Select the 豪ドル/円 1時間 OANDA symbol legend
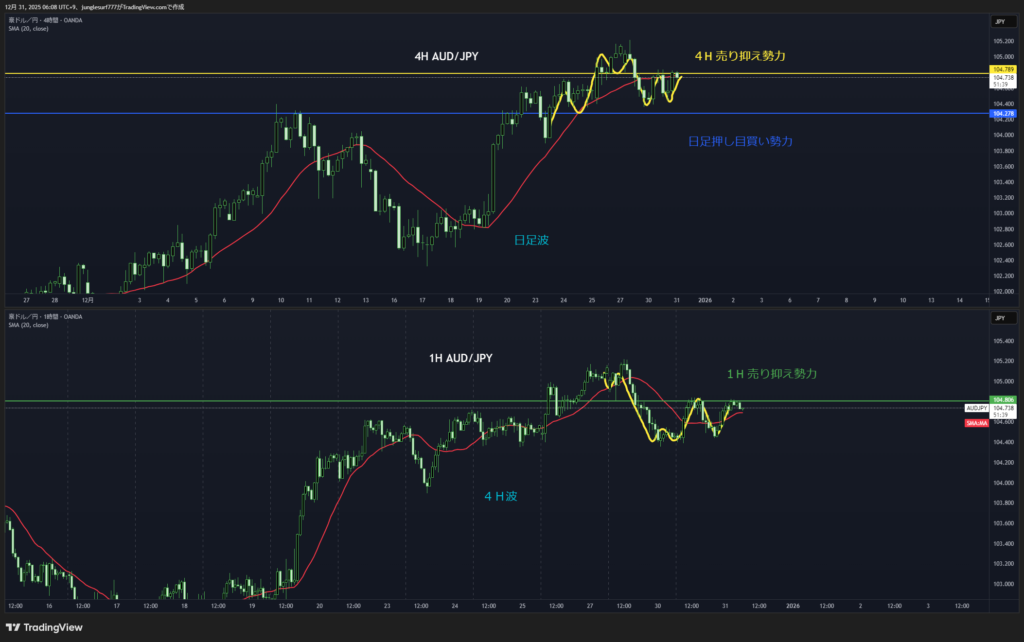The height and width of the screenshot is (642, 1024). click(44, 317)
